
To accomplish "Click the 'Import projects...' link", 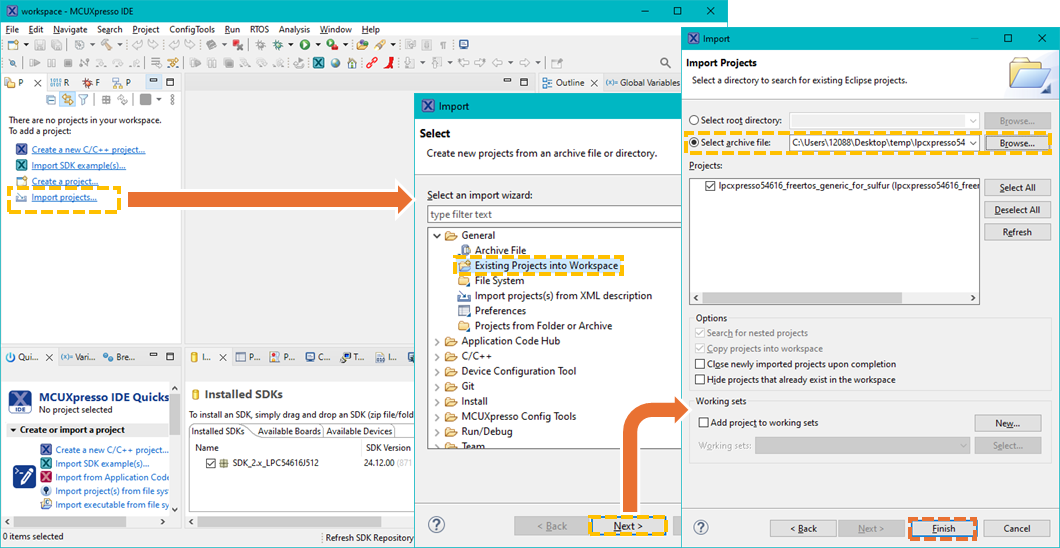I will tap(64, 197).
